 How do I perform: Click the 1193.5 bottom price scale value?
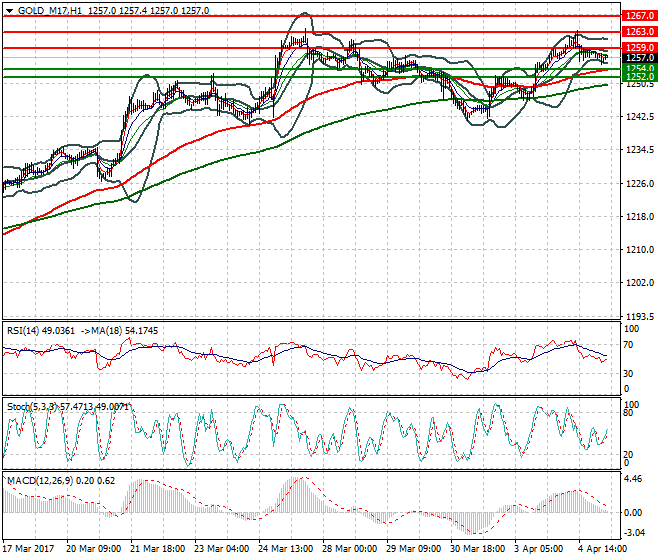(x=640, y=316)
